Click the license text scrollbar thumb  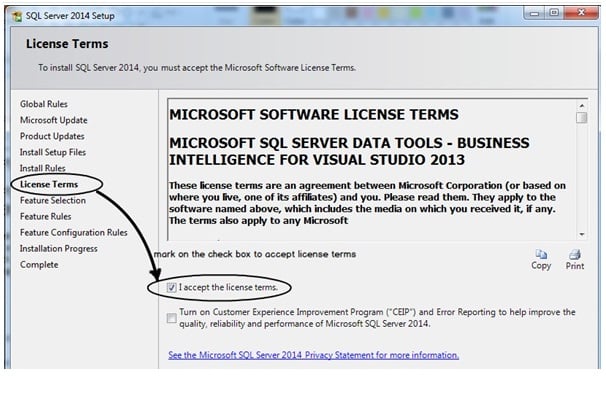(x=582, y=118)
